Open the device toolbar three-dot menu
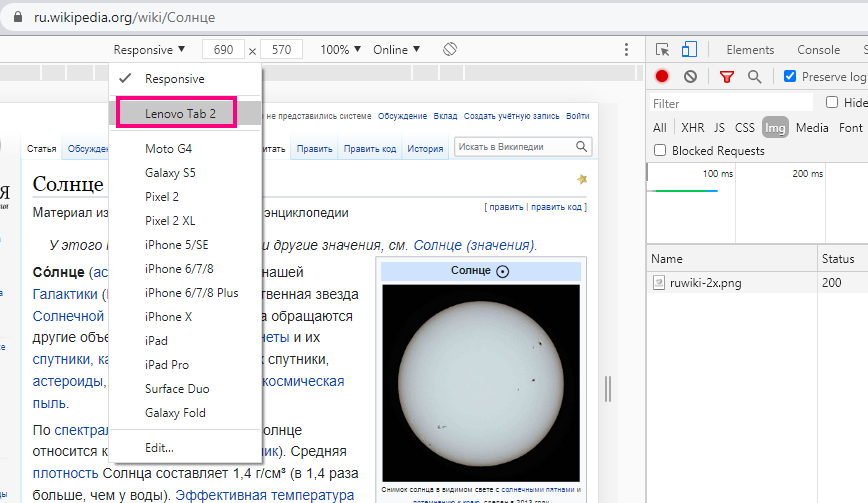 [626, 49]
